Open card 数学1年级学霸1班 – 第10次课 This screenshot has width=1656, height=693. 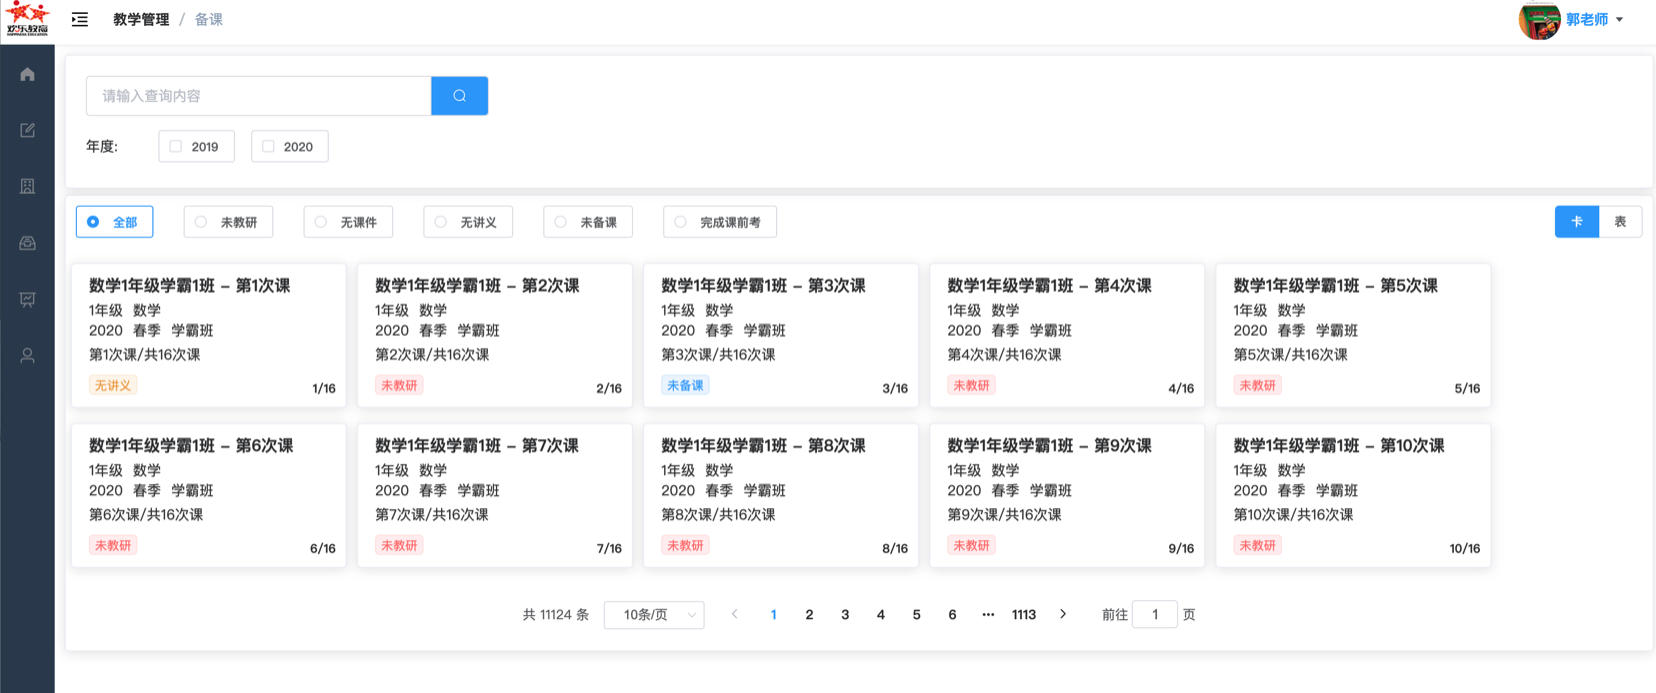[1353, 495]
